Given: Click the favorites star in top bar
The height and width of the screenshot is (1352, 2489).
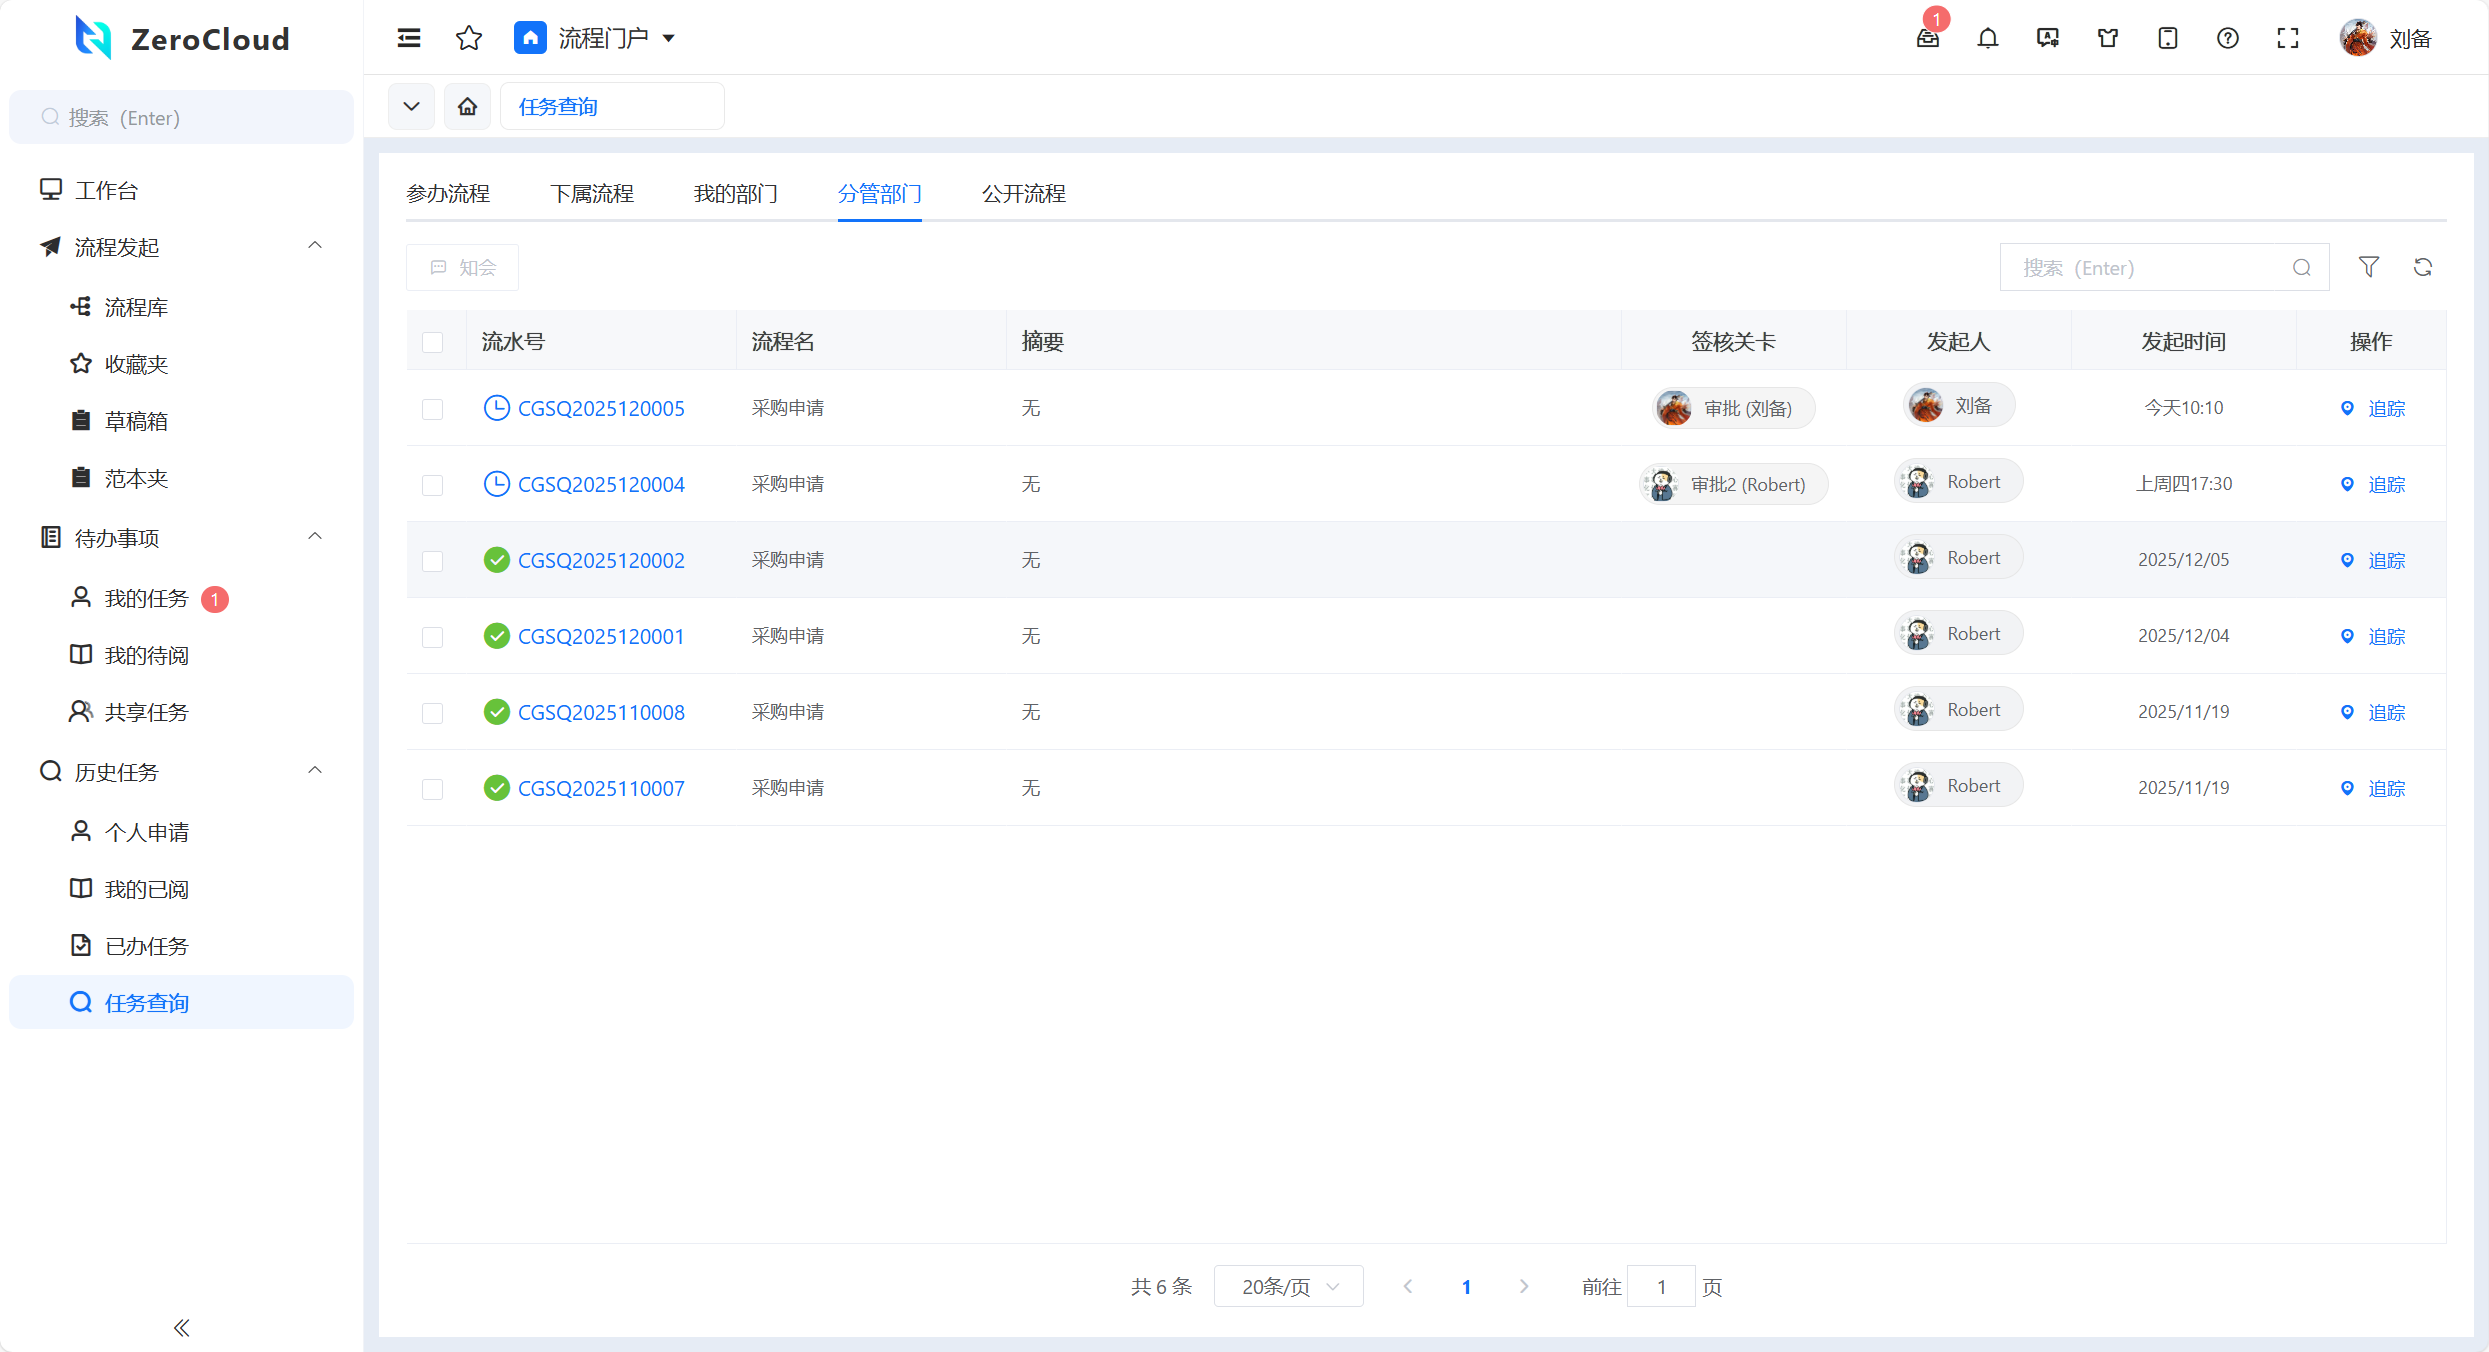Looking at the screenshot, I should point(468,38).
